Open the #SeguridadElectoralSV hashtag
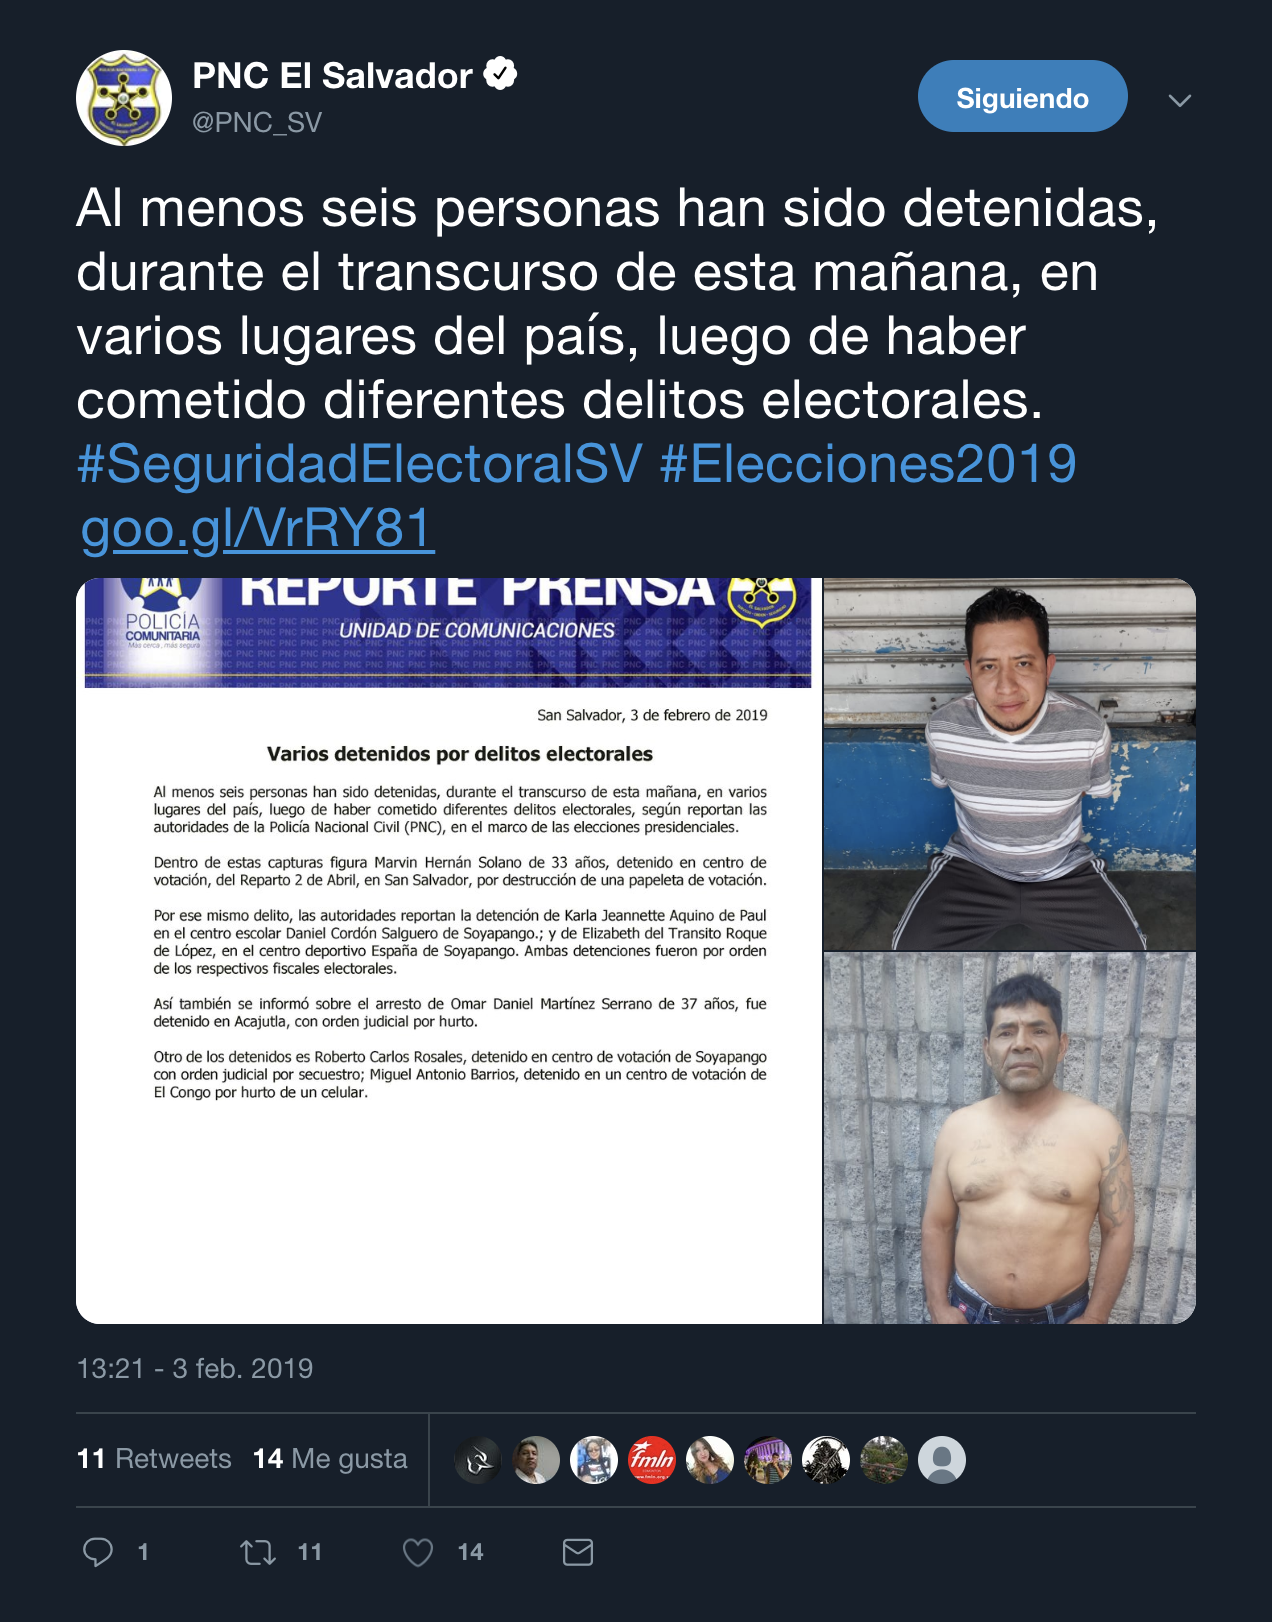The width and height of the screenshot is (1272, 1622). 360,464
